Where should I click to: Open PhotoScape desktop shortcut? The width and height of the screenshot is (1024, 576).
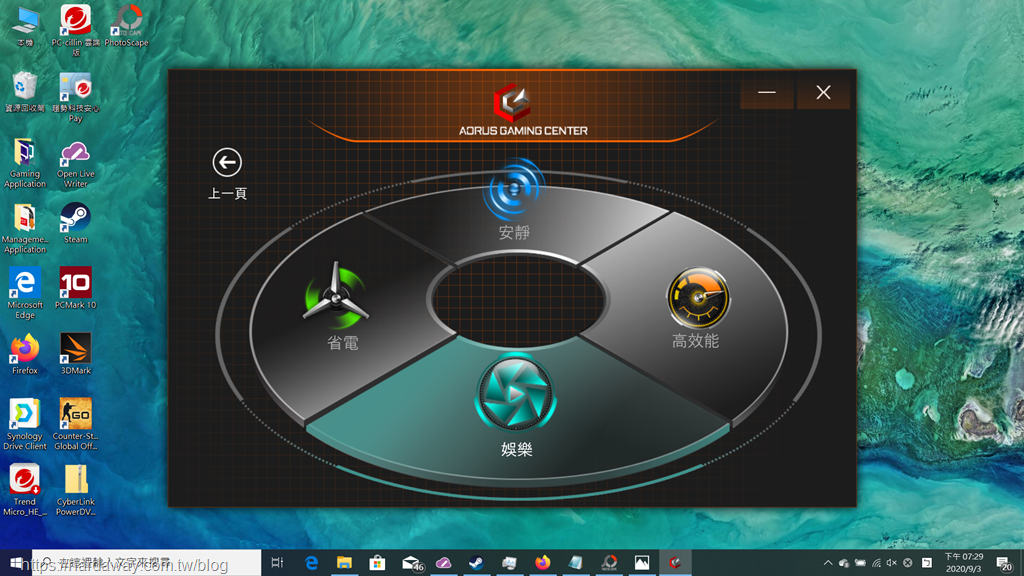(126, 27)
